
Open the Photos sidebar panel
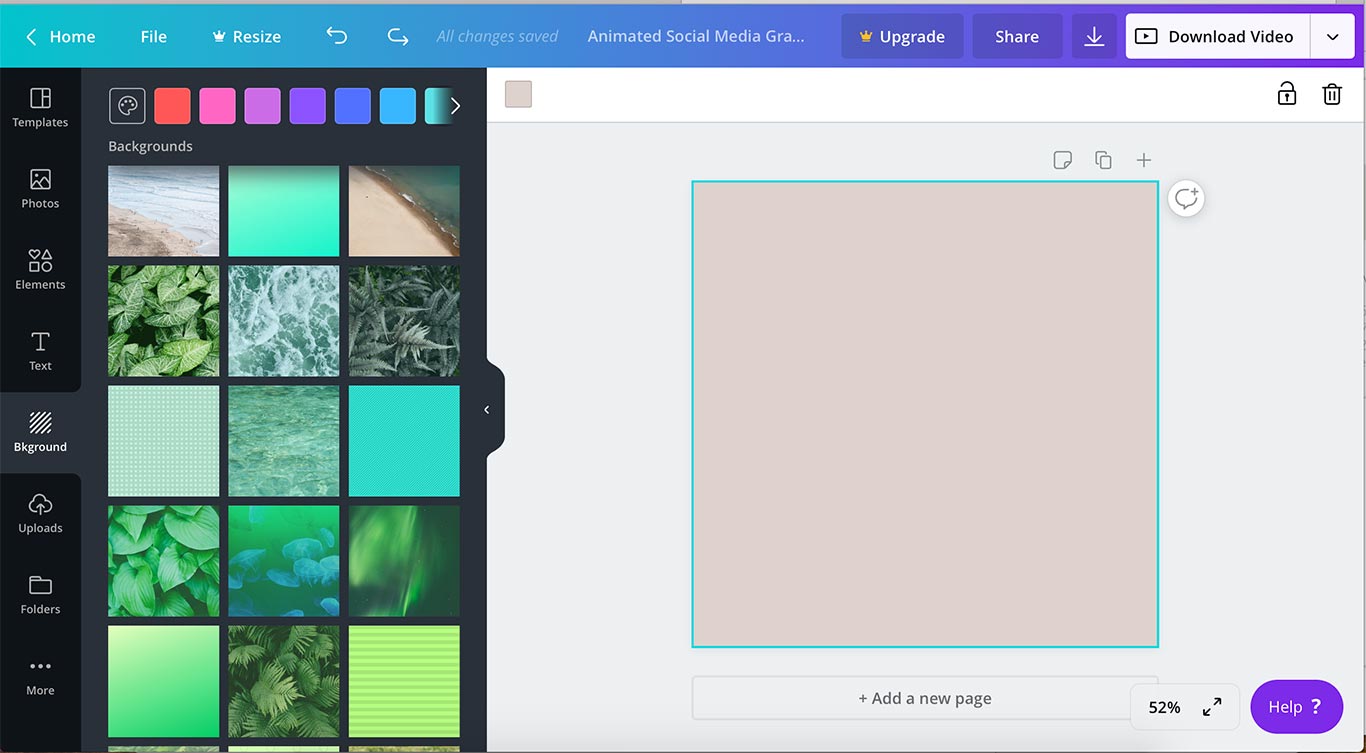(x=40, y=189)
